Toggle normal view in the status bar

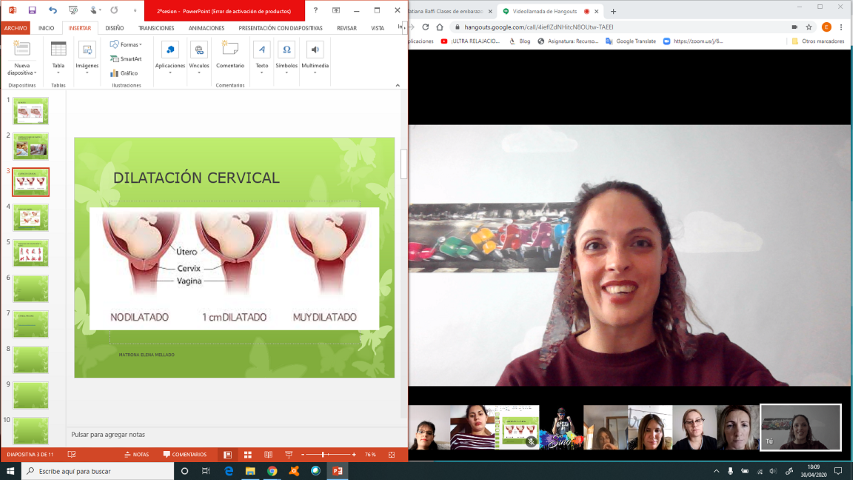click(228, 454)
